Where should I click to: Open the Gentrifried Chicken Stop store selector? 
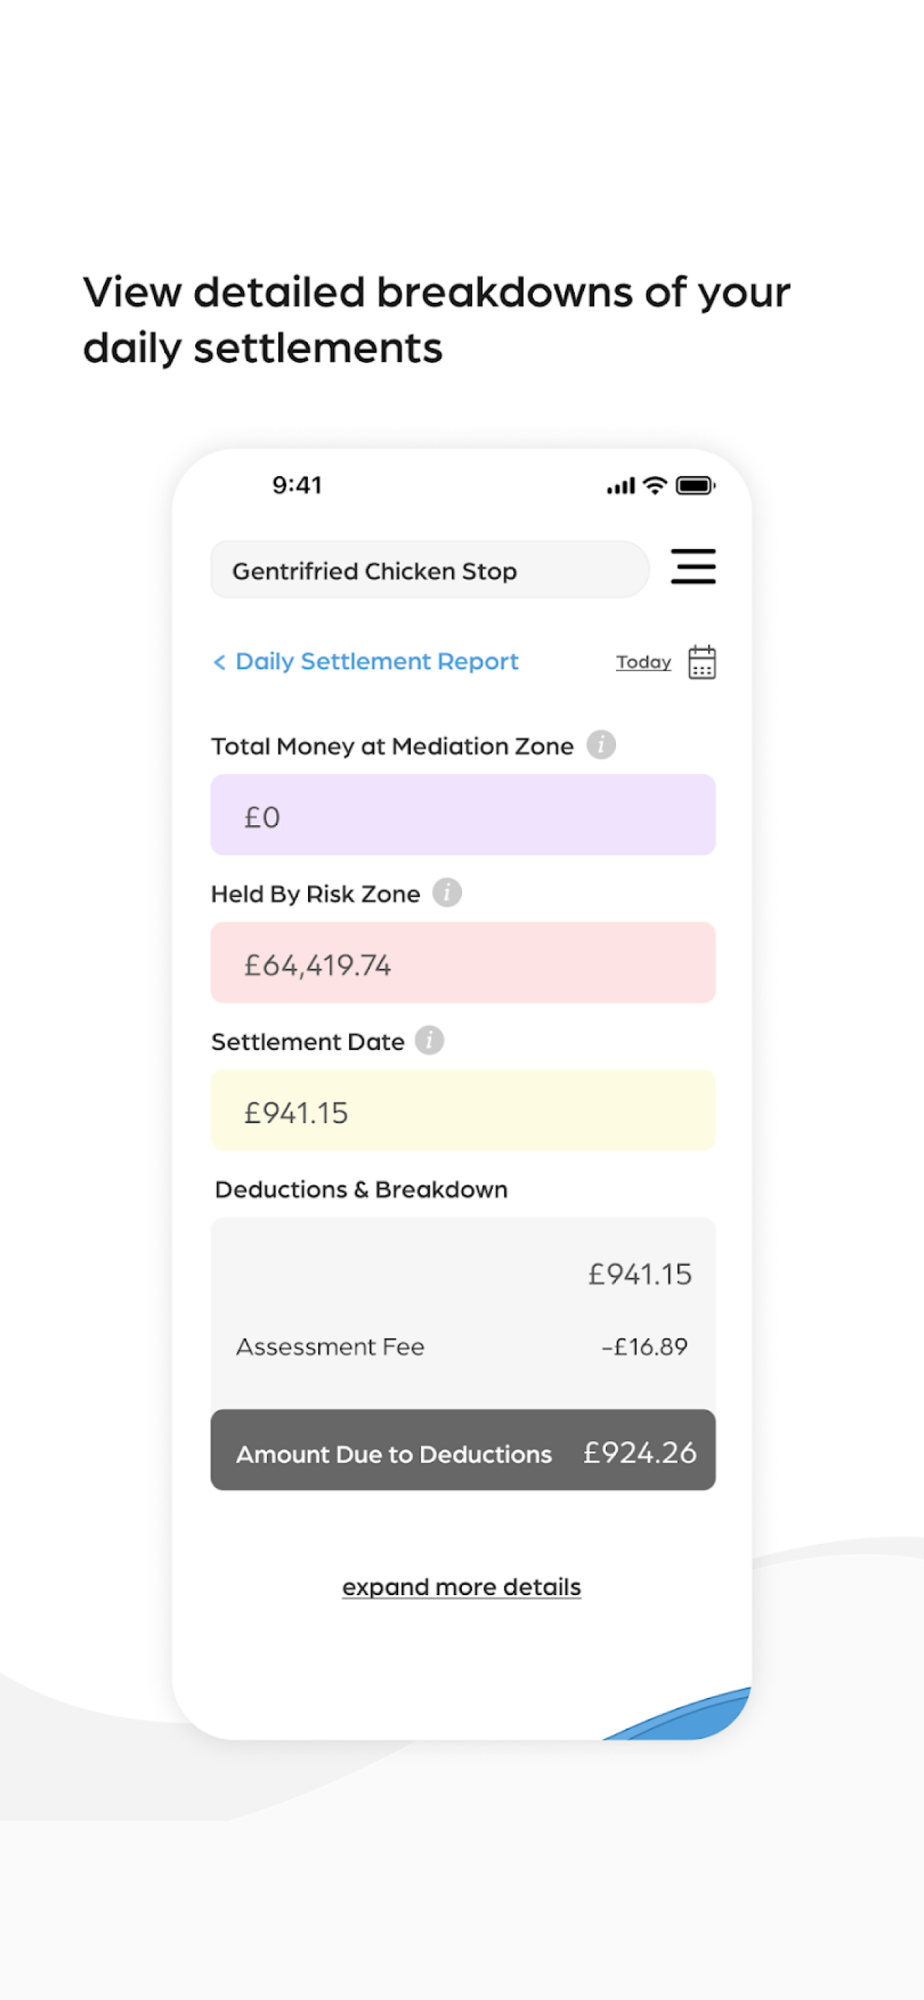click(x=429, y=570)
